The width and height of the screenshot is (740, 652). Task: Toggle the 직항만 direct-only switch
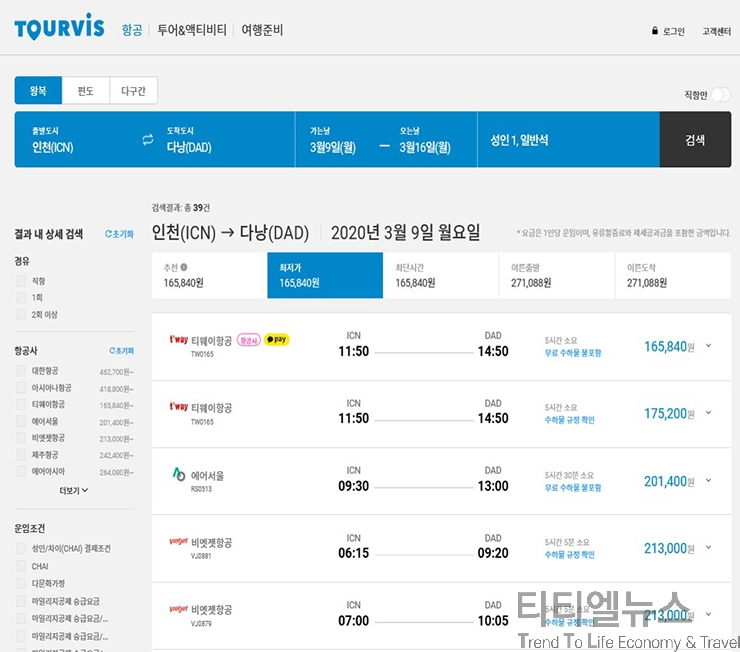721,94
